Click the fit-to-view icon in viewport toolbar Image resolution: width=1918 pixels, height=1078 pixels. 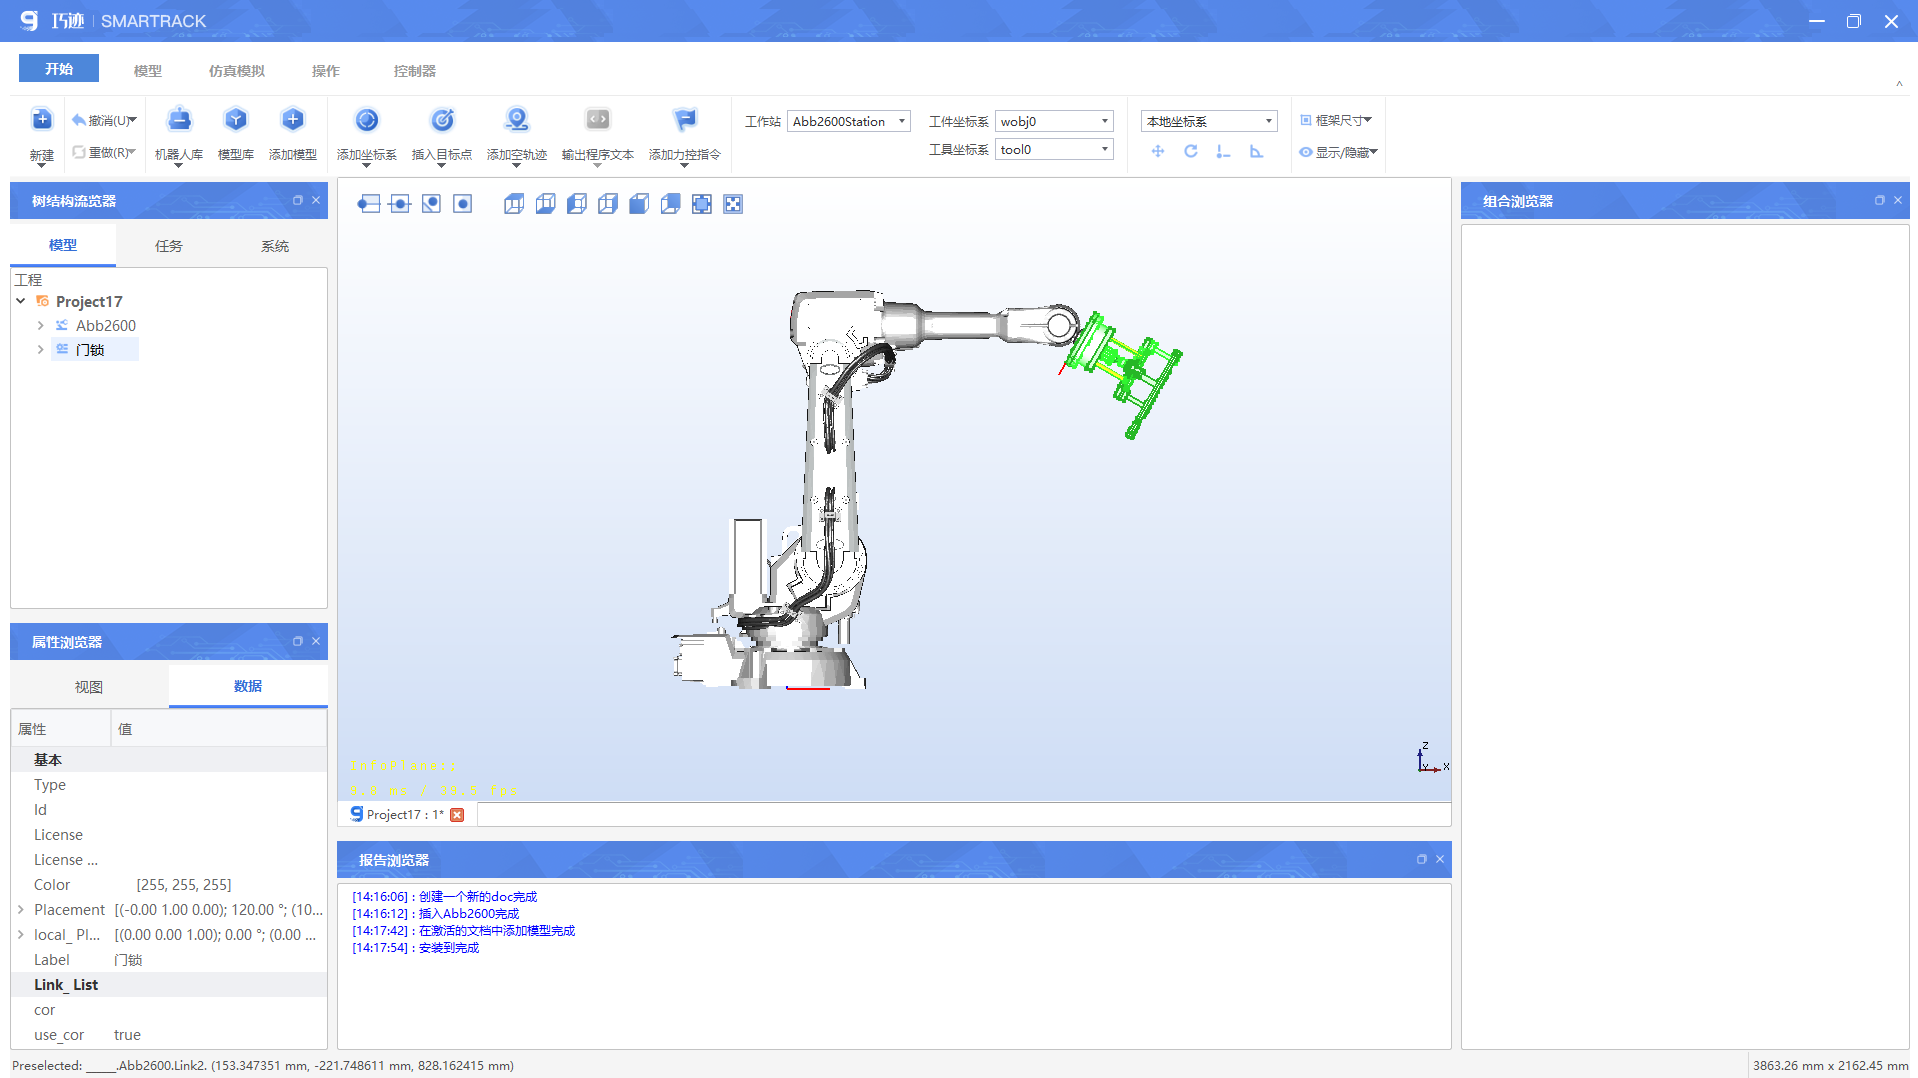[x=702, y=204]
